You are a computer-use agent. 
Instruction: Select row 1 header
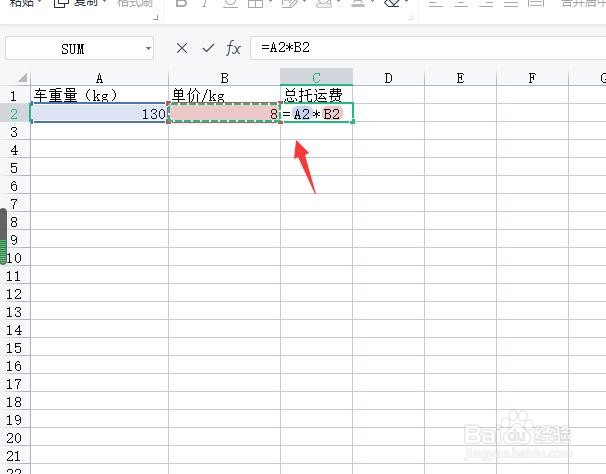[14, 95]
